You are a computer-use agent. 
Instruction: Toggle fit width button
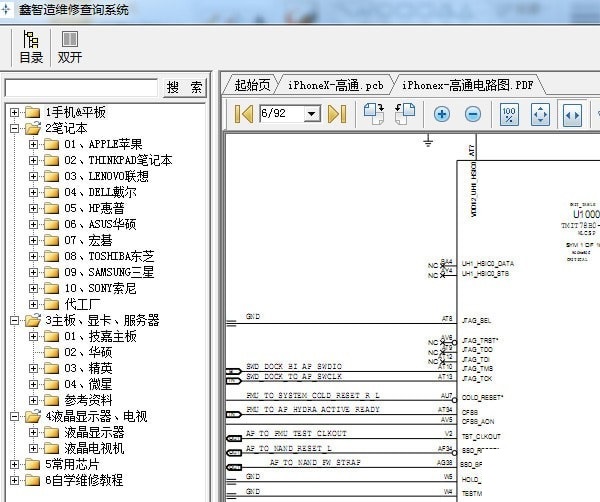pyautogui.click(x=572, y=114)
